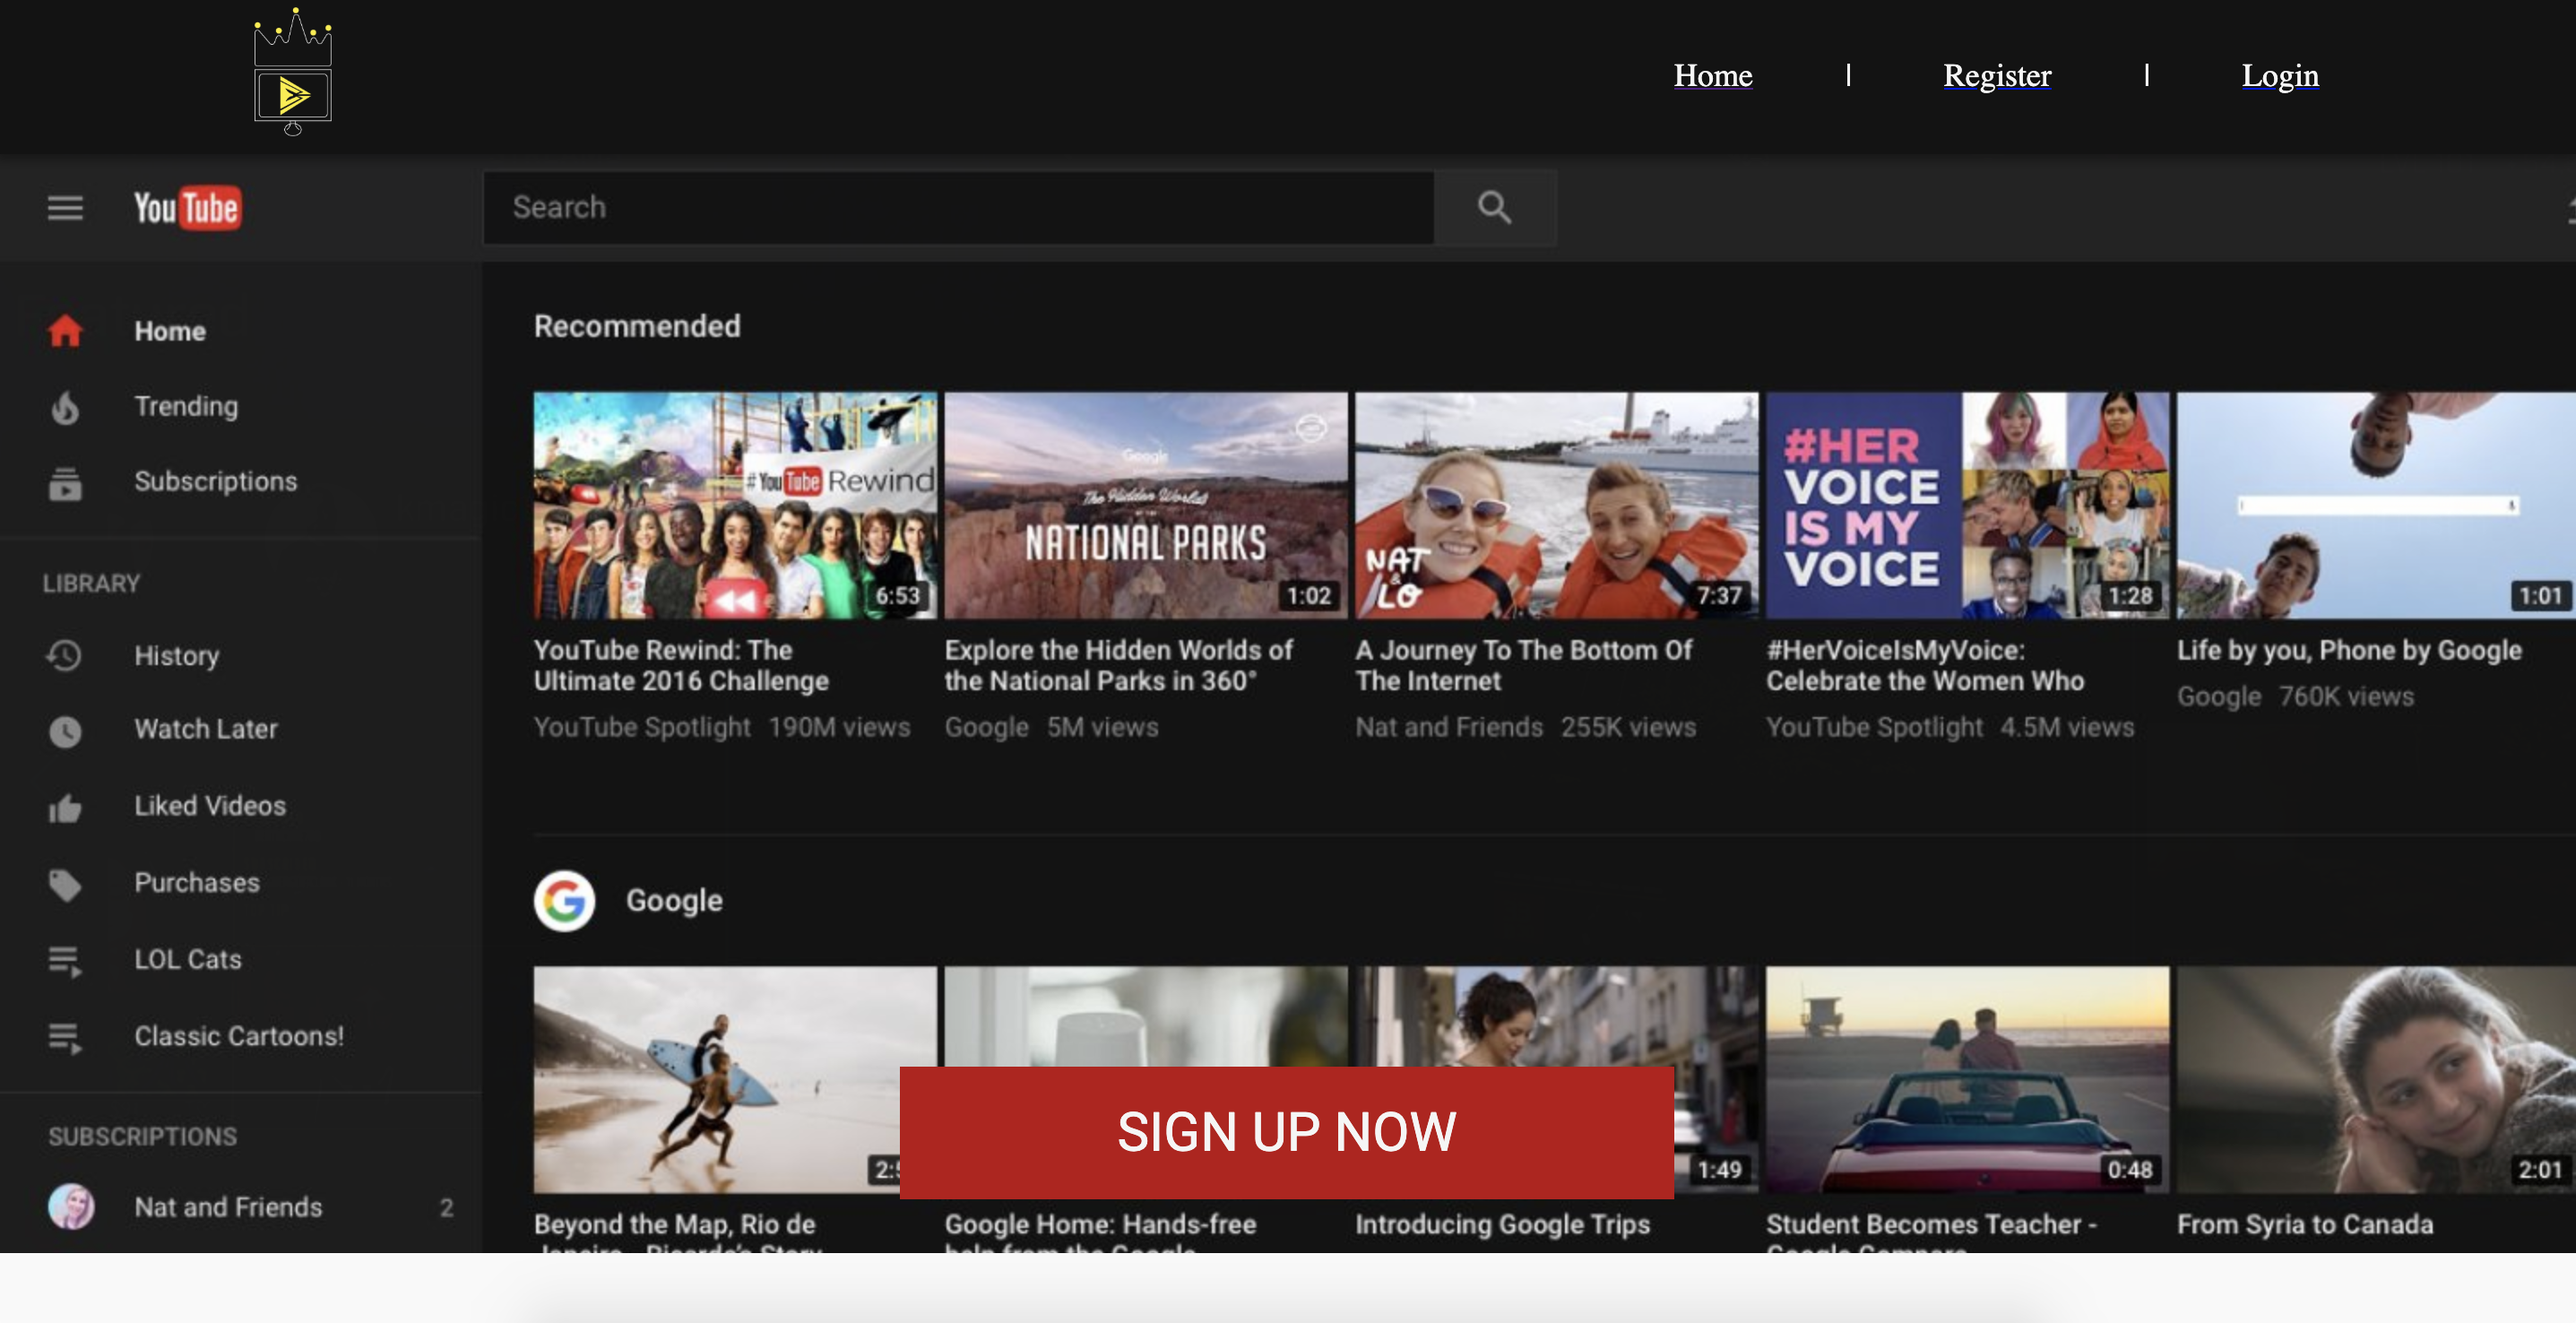
Task: Open title 'From Syria to Canada'
Action: pos(2305,1224)
